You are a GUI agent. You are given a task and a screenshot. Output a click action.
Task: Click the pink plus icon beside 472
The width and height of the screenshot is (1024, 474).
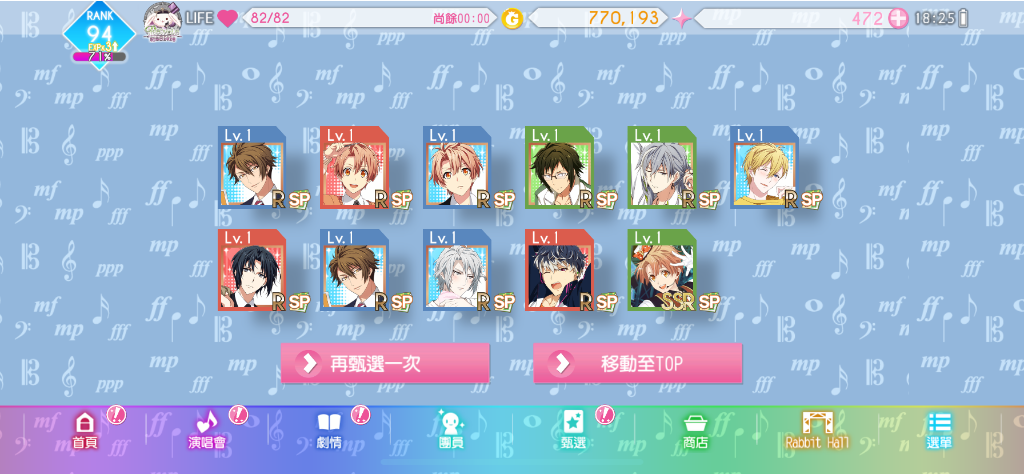click(899, 18)
